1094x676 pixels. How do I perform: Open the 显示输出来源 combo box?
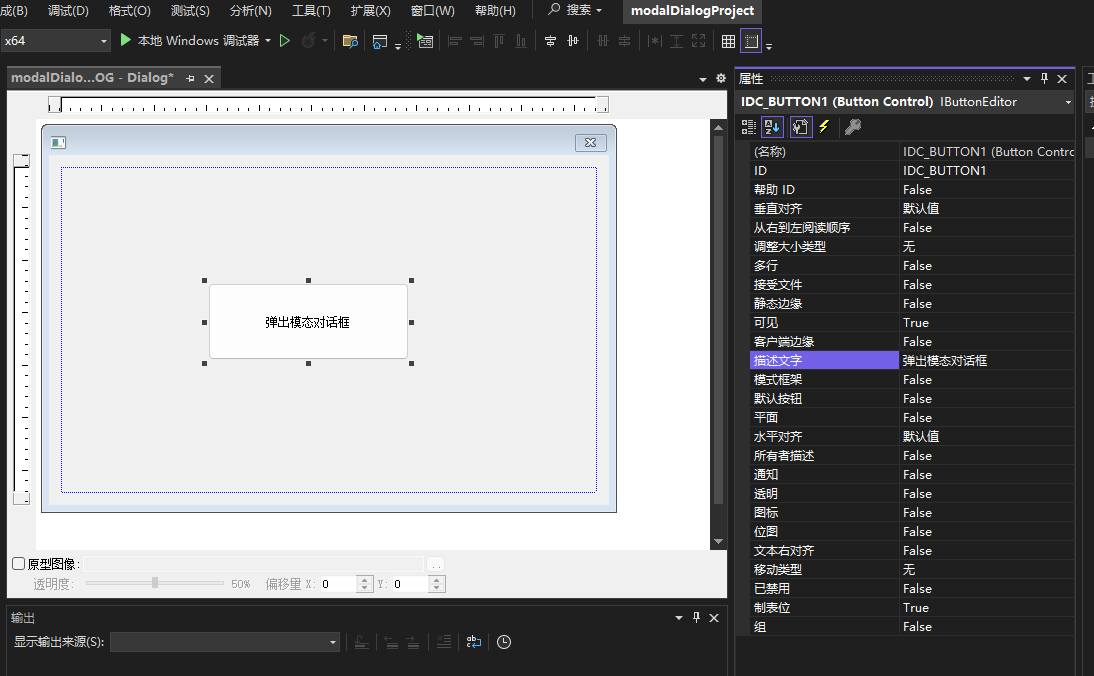click(x=333, y=642)
